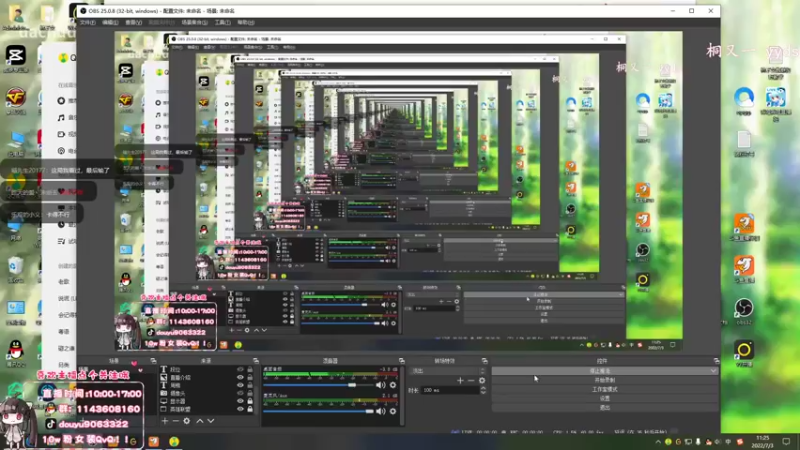Open transition properties gear icon
800x450 pixels.
[482, 381]
